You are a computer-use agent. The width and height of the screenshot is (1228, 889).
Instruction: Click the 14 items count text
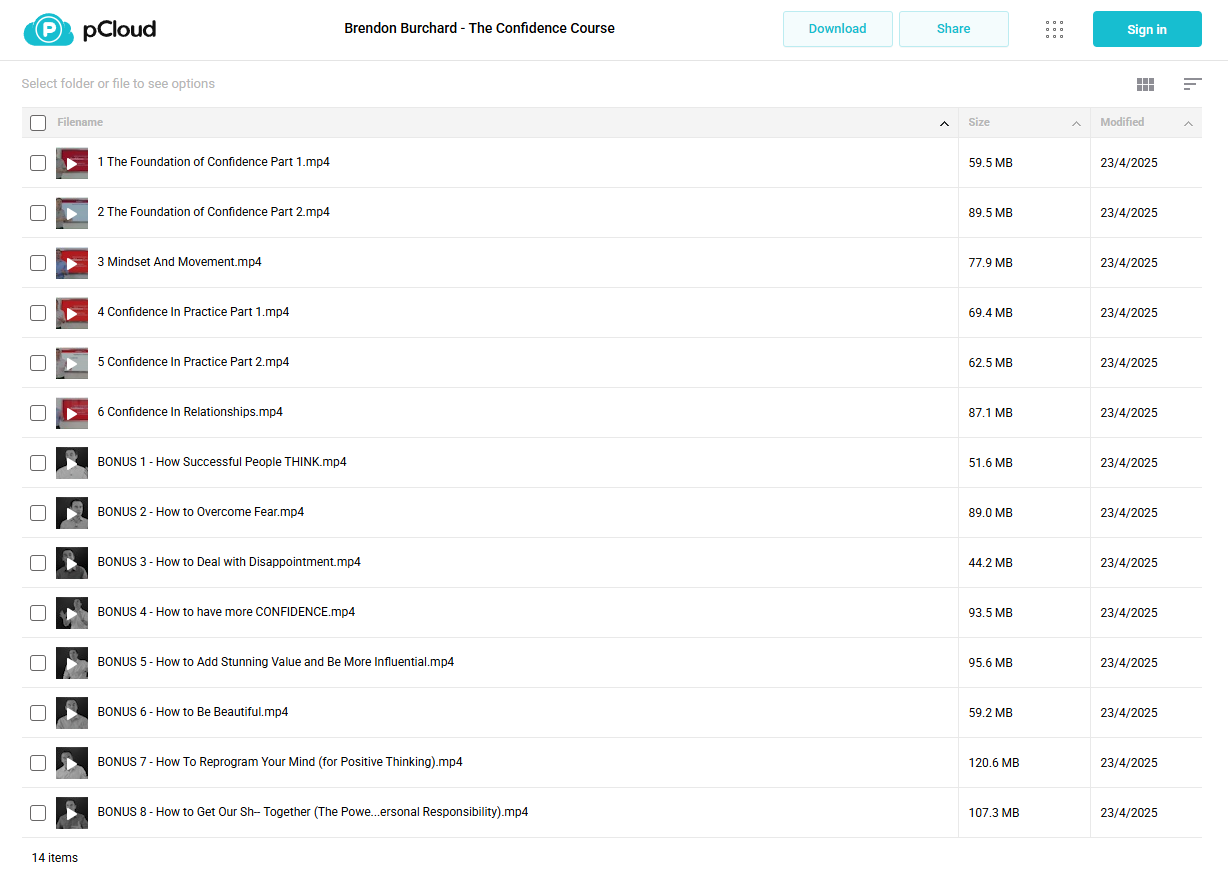[x=54, y=858]
